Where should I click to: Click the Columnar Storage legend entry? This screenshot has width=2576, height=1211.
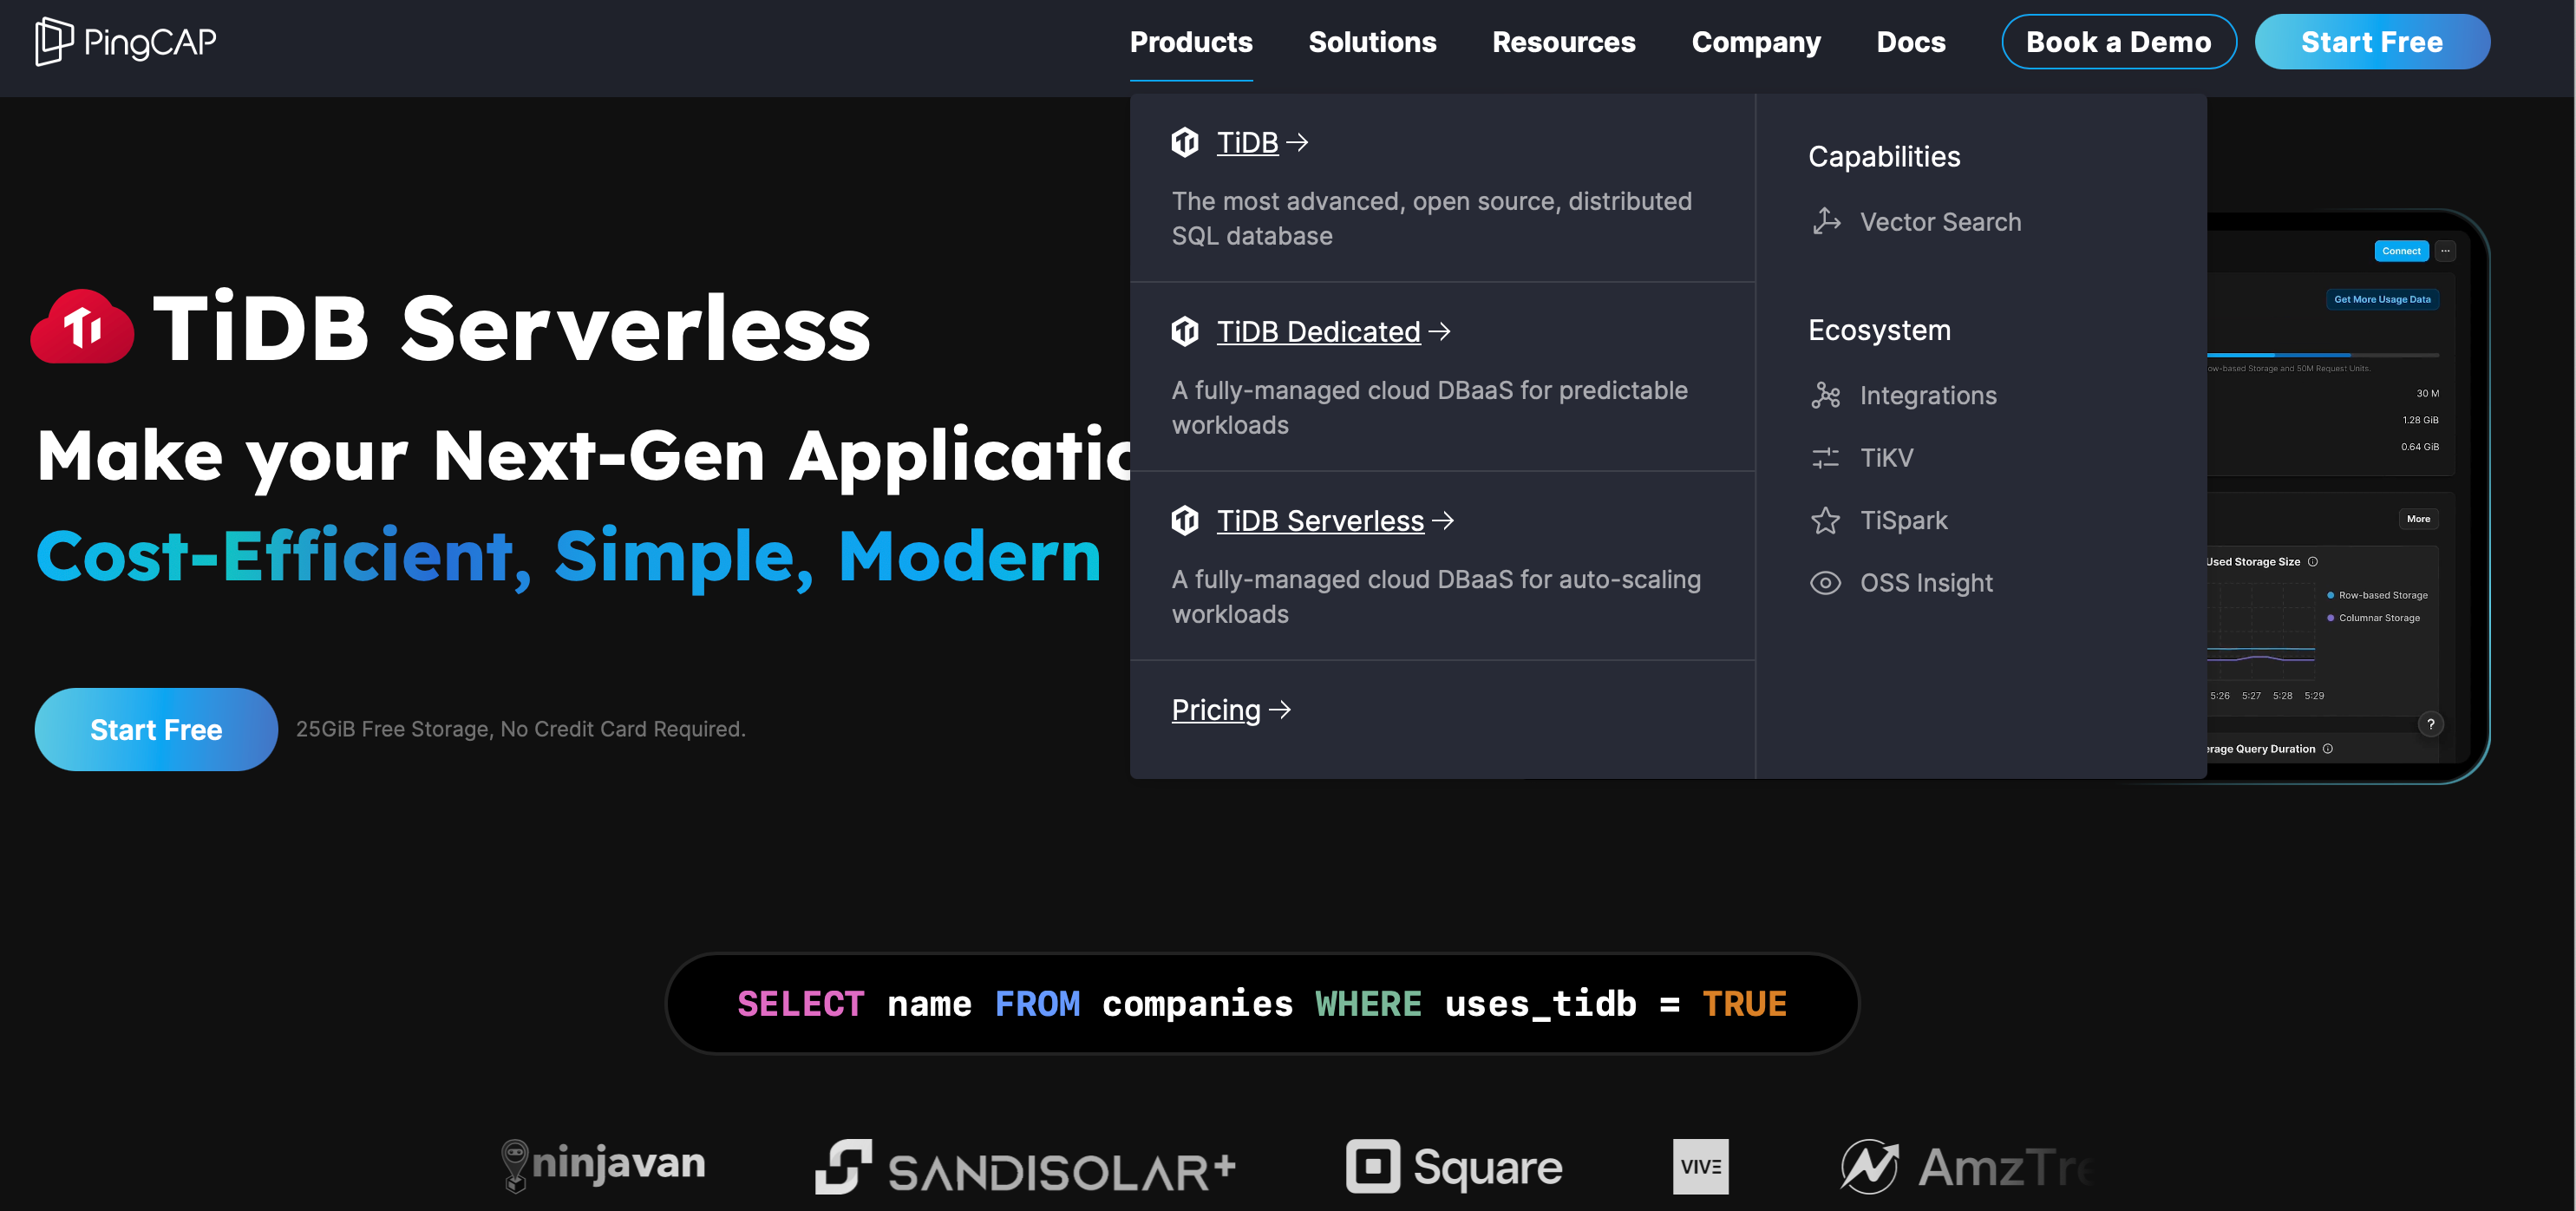click(x=2373, y=618)
